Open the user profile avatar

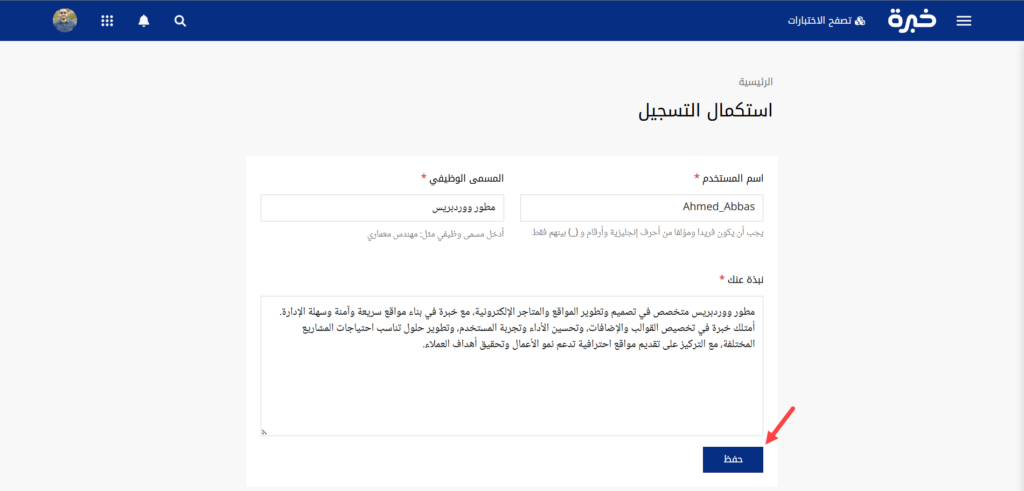(65, 20)
